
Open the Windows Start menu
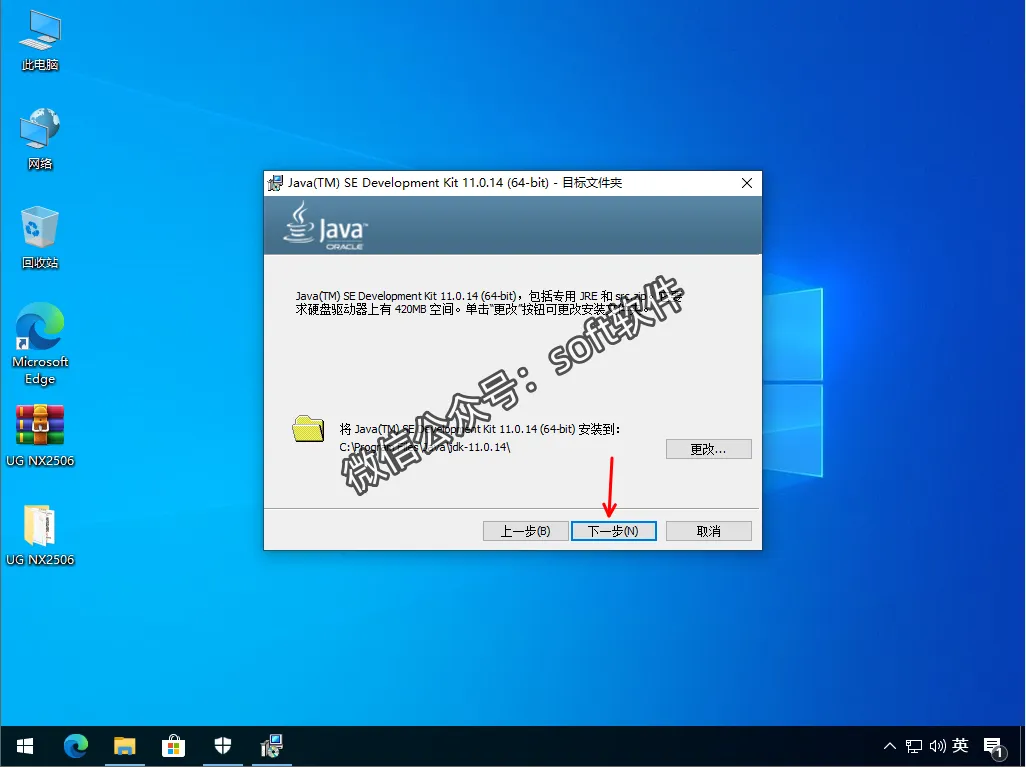coord(25,746)
